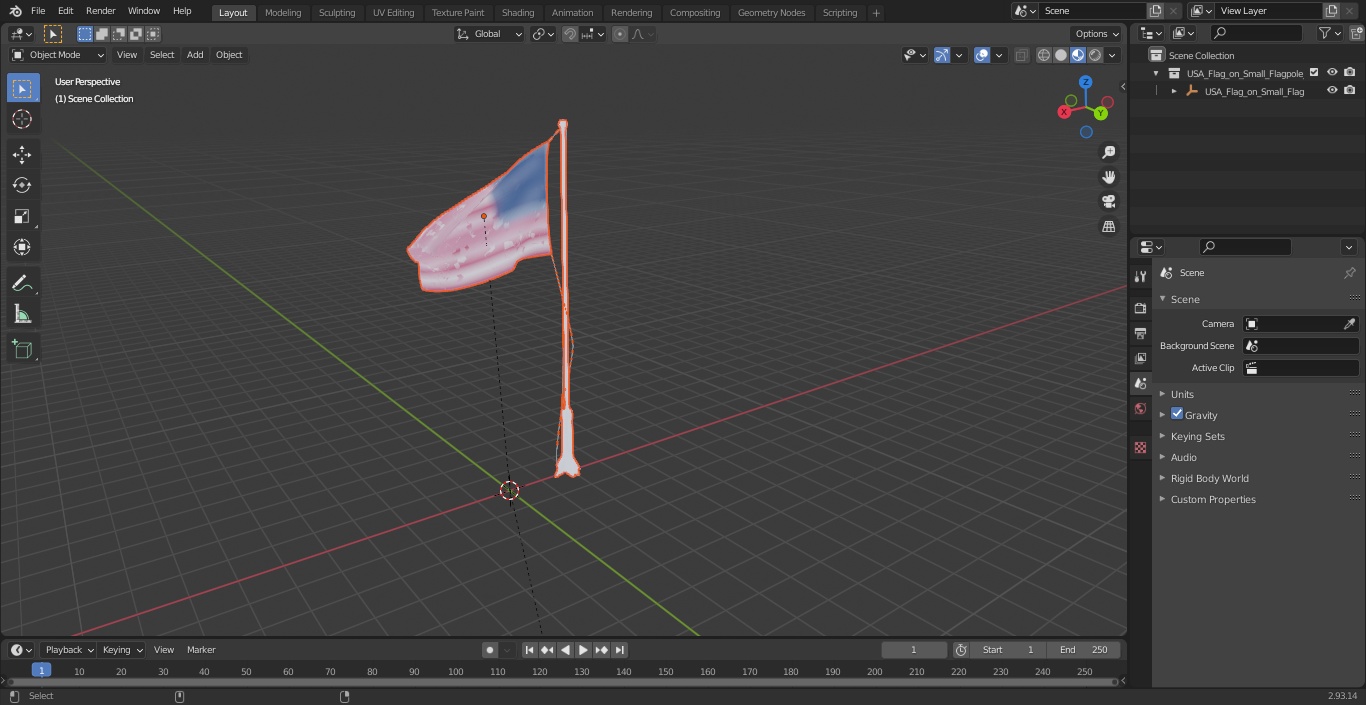Screen dimensions: 1366x705
Task: Open the Texture properties tab
Action: pyautogui.click(x=1140, y=447)
